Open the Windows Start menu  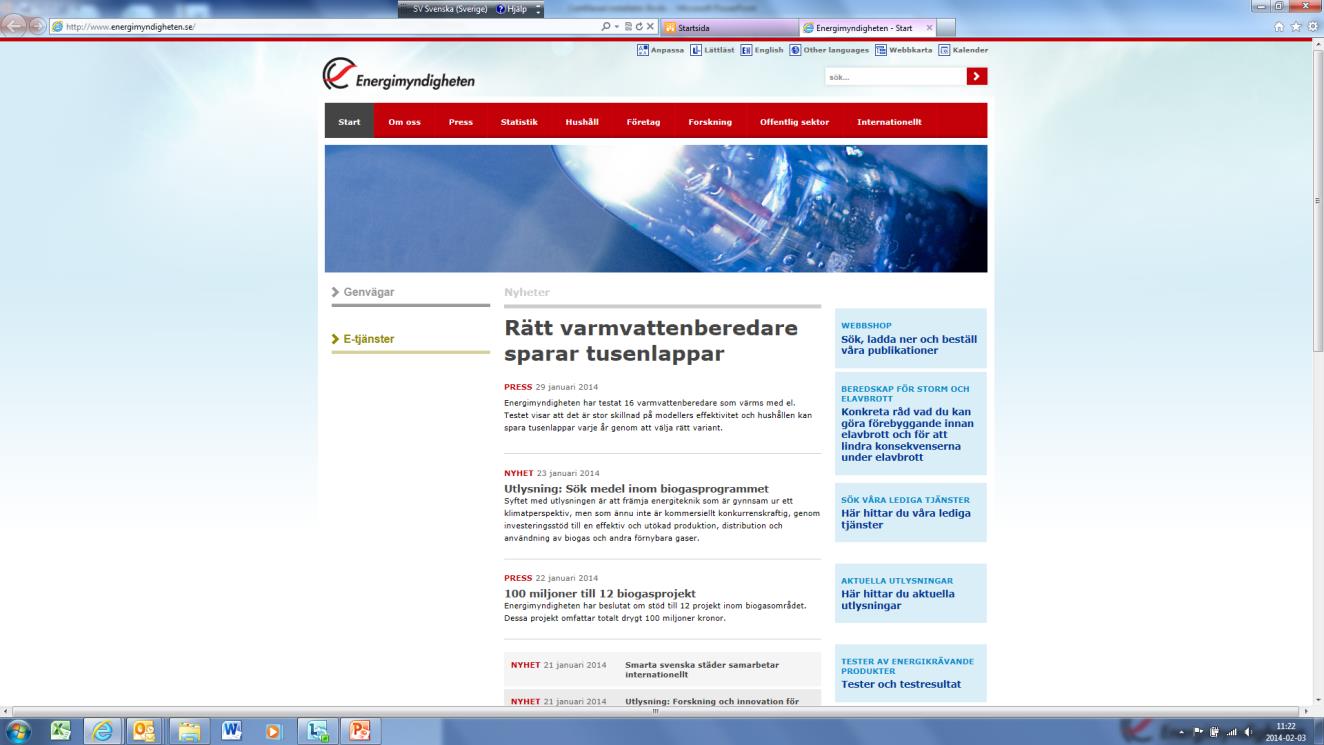[19, 731]
